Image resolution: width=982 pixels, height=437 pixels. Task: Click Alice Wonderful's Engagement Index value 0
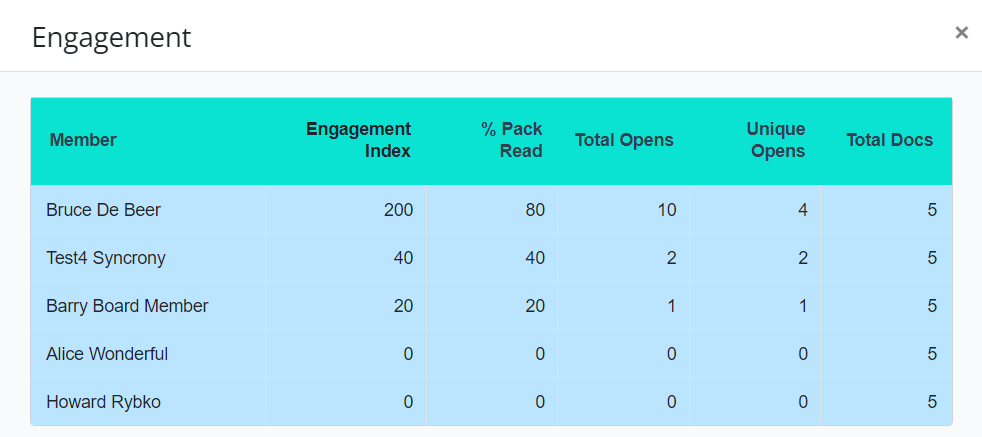pyautogui.click(x=408, y=354)
